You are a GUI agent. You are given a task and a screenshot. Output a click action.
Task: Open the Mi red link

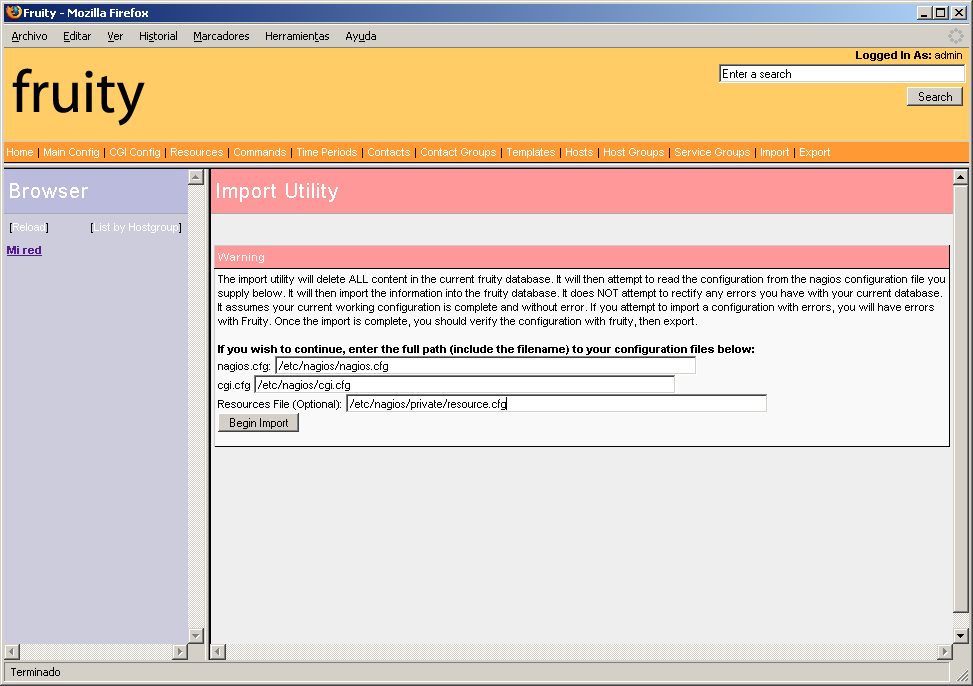[24, 250]
